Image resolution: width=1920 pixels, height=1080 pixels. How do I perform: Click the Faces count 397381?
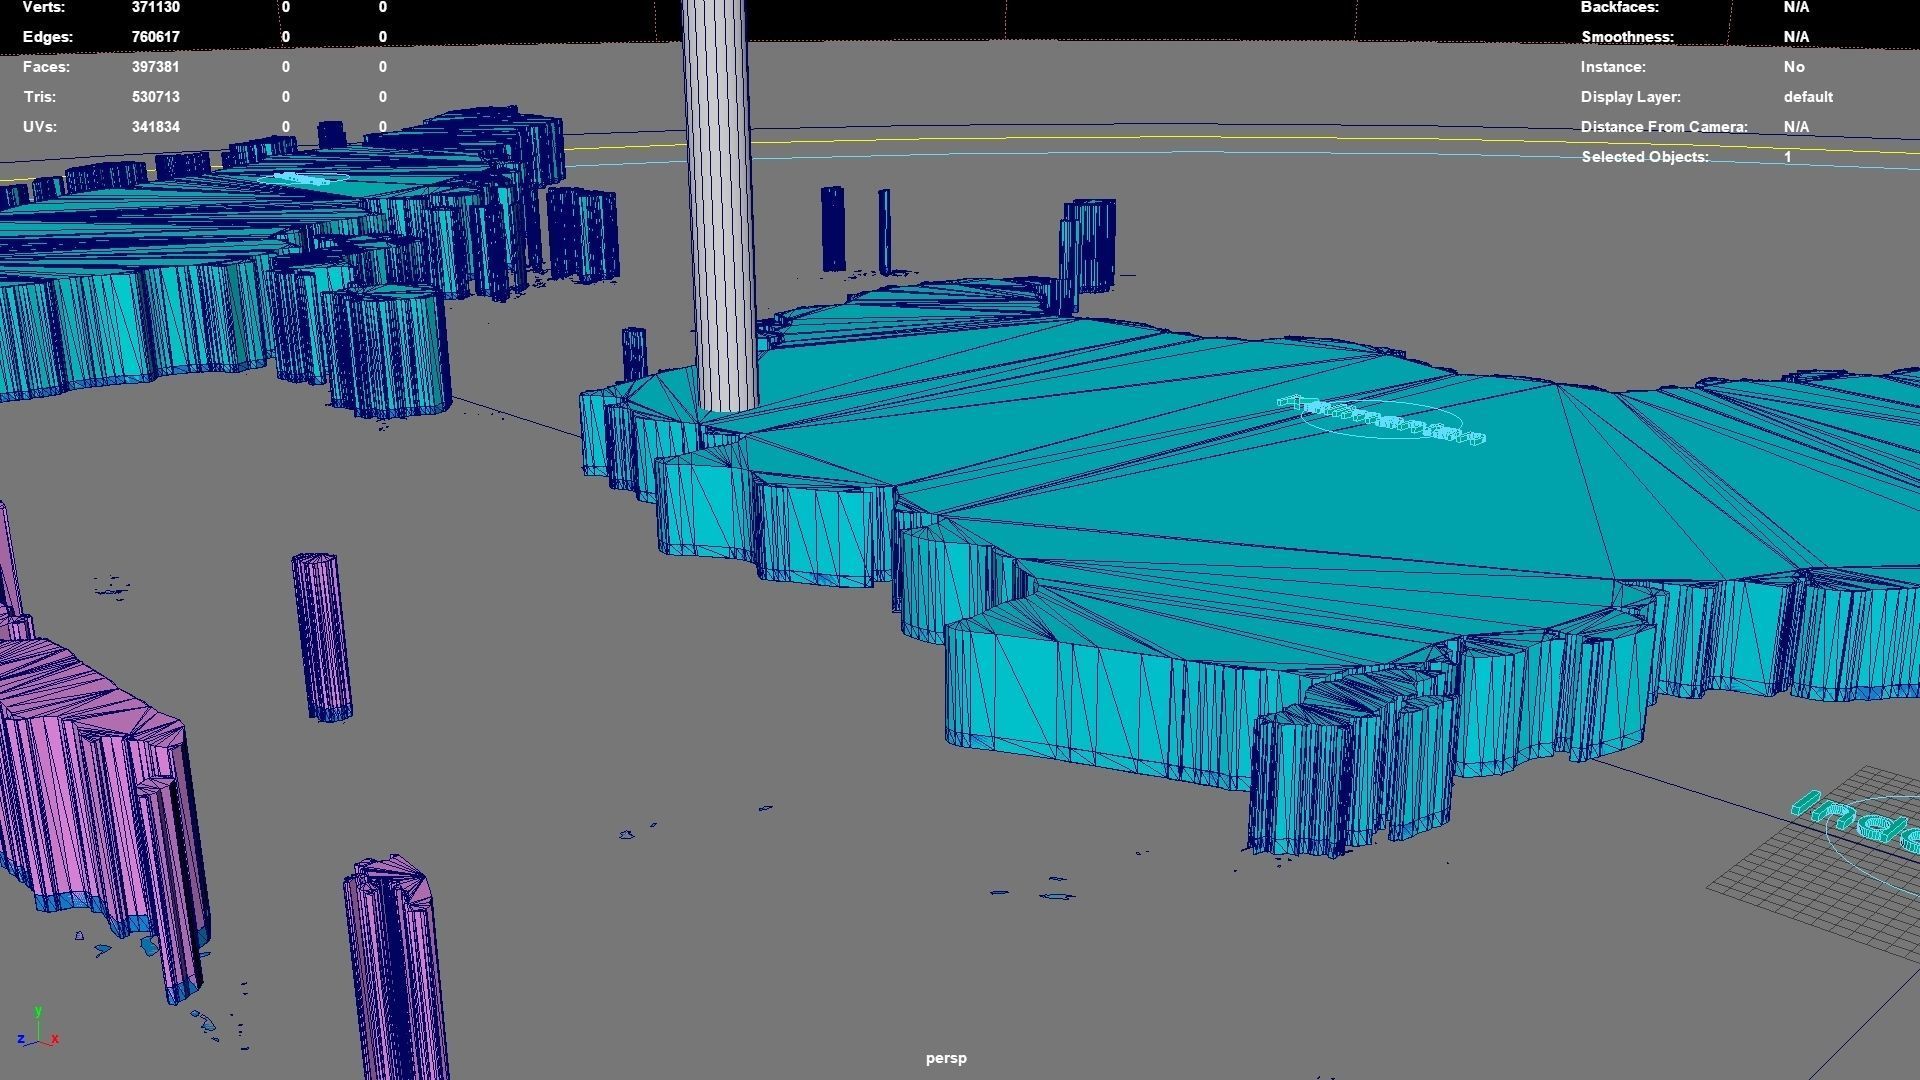pyautogui.click(x=155, y=67)
